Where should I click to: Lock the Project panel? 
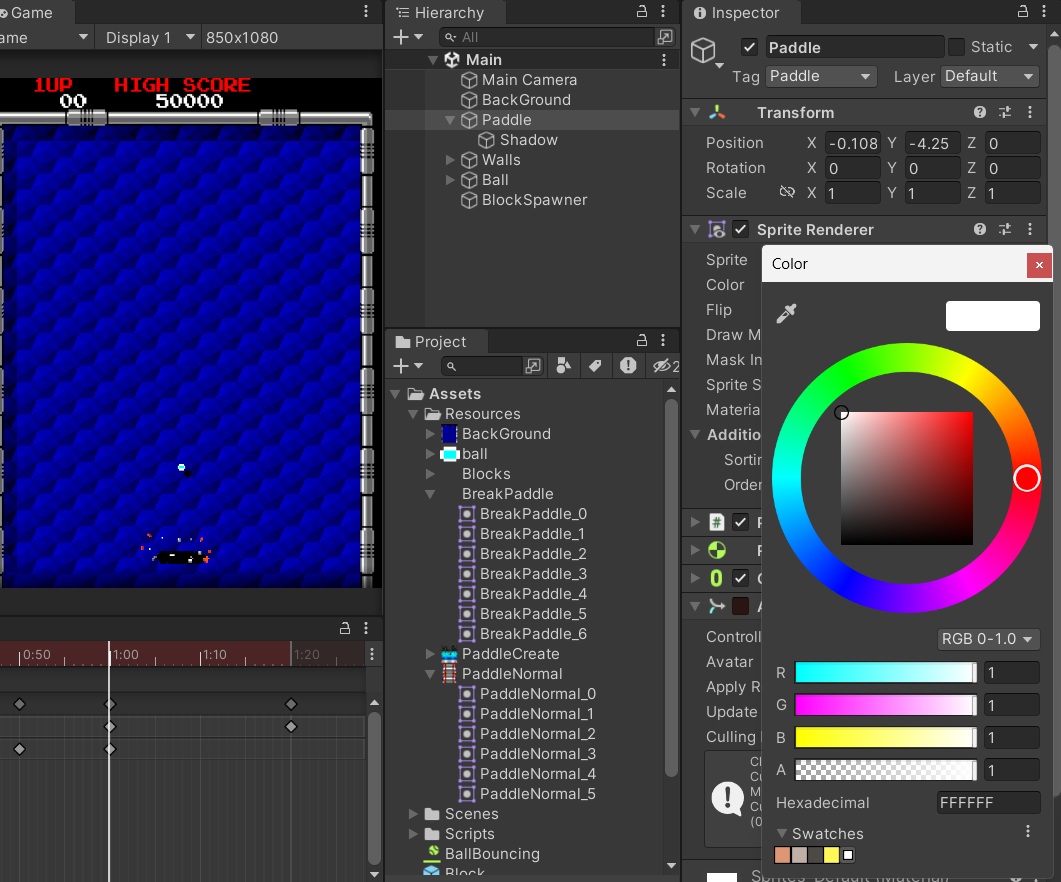tap(641, 340)
